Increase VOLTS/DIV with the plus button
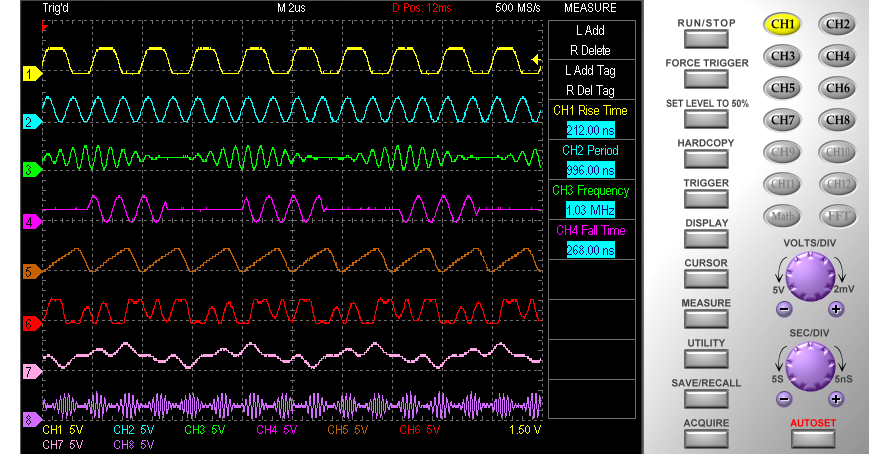This screenshot has width=890, height=454. [836, 309]
